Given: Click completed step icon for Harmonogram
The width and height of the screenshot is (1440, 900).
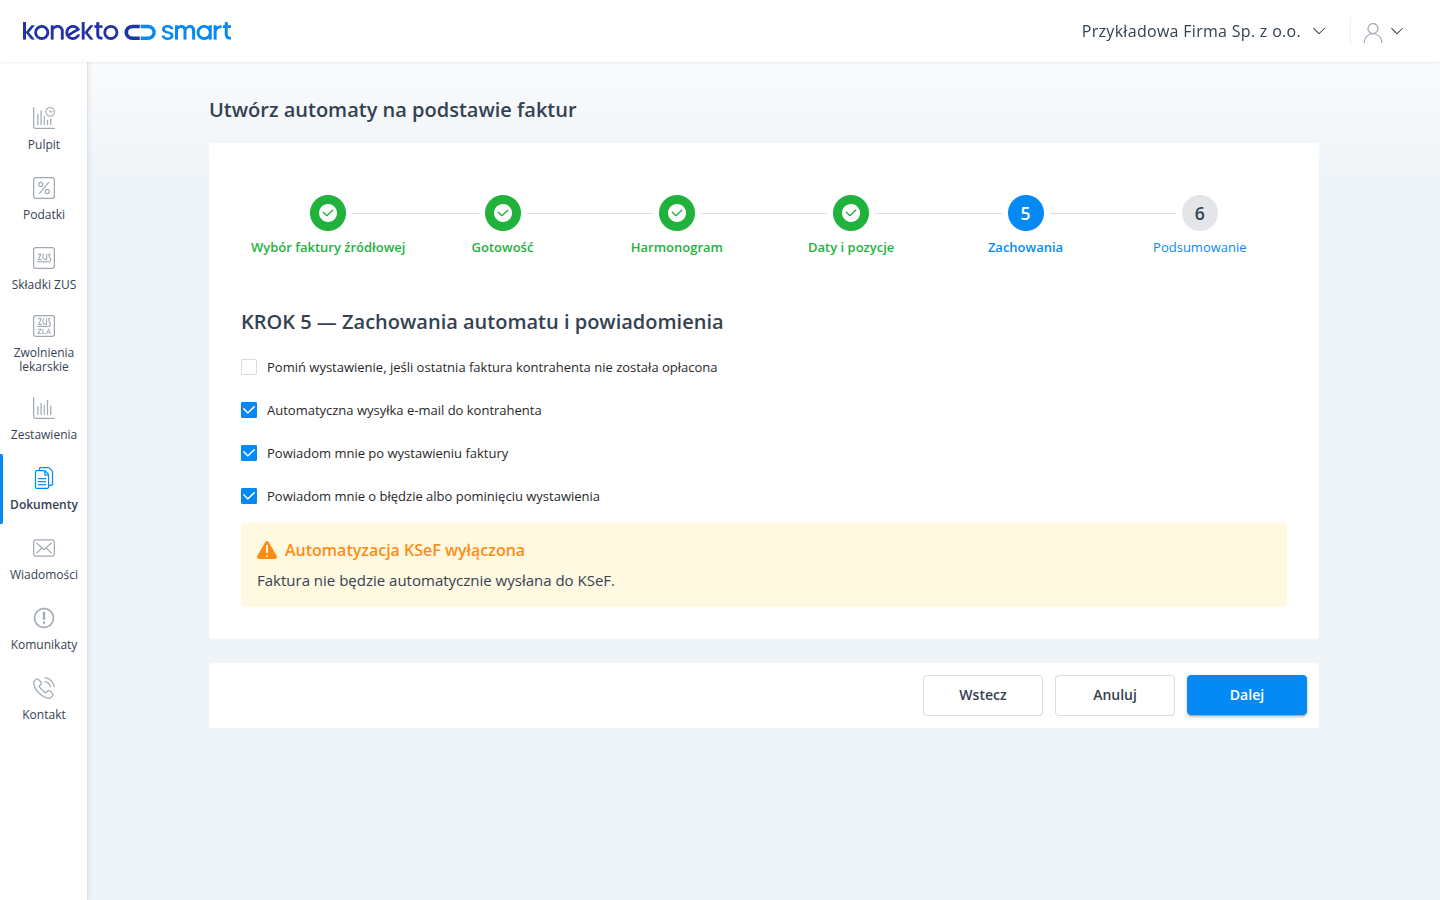Looking at the screenshot, I should click(677, 213).
